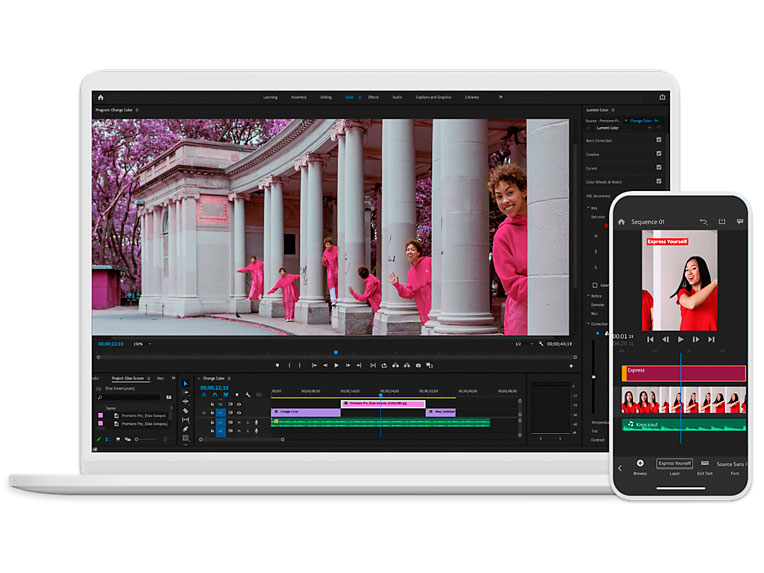Click the Quick Export share icon
This screenshot has width=764, height=573.
point(662,97)
